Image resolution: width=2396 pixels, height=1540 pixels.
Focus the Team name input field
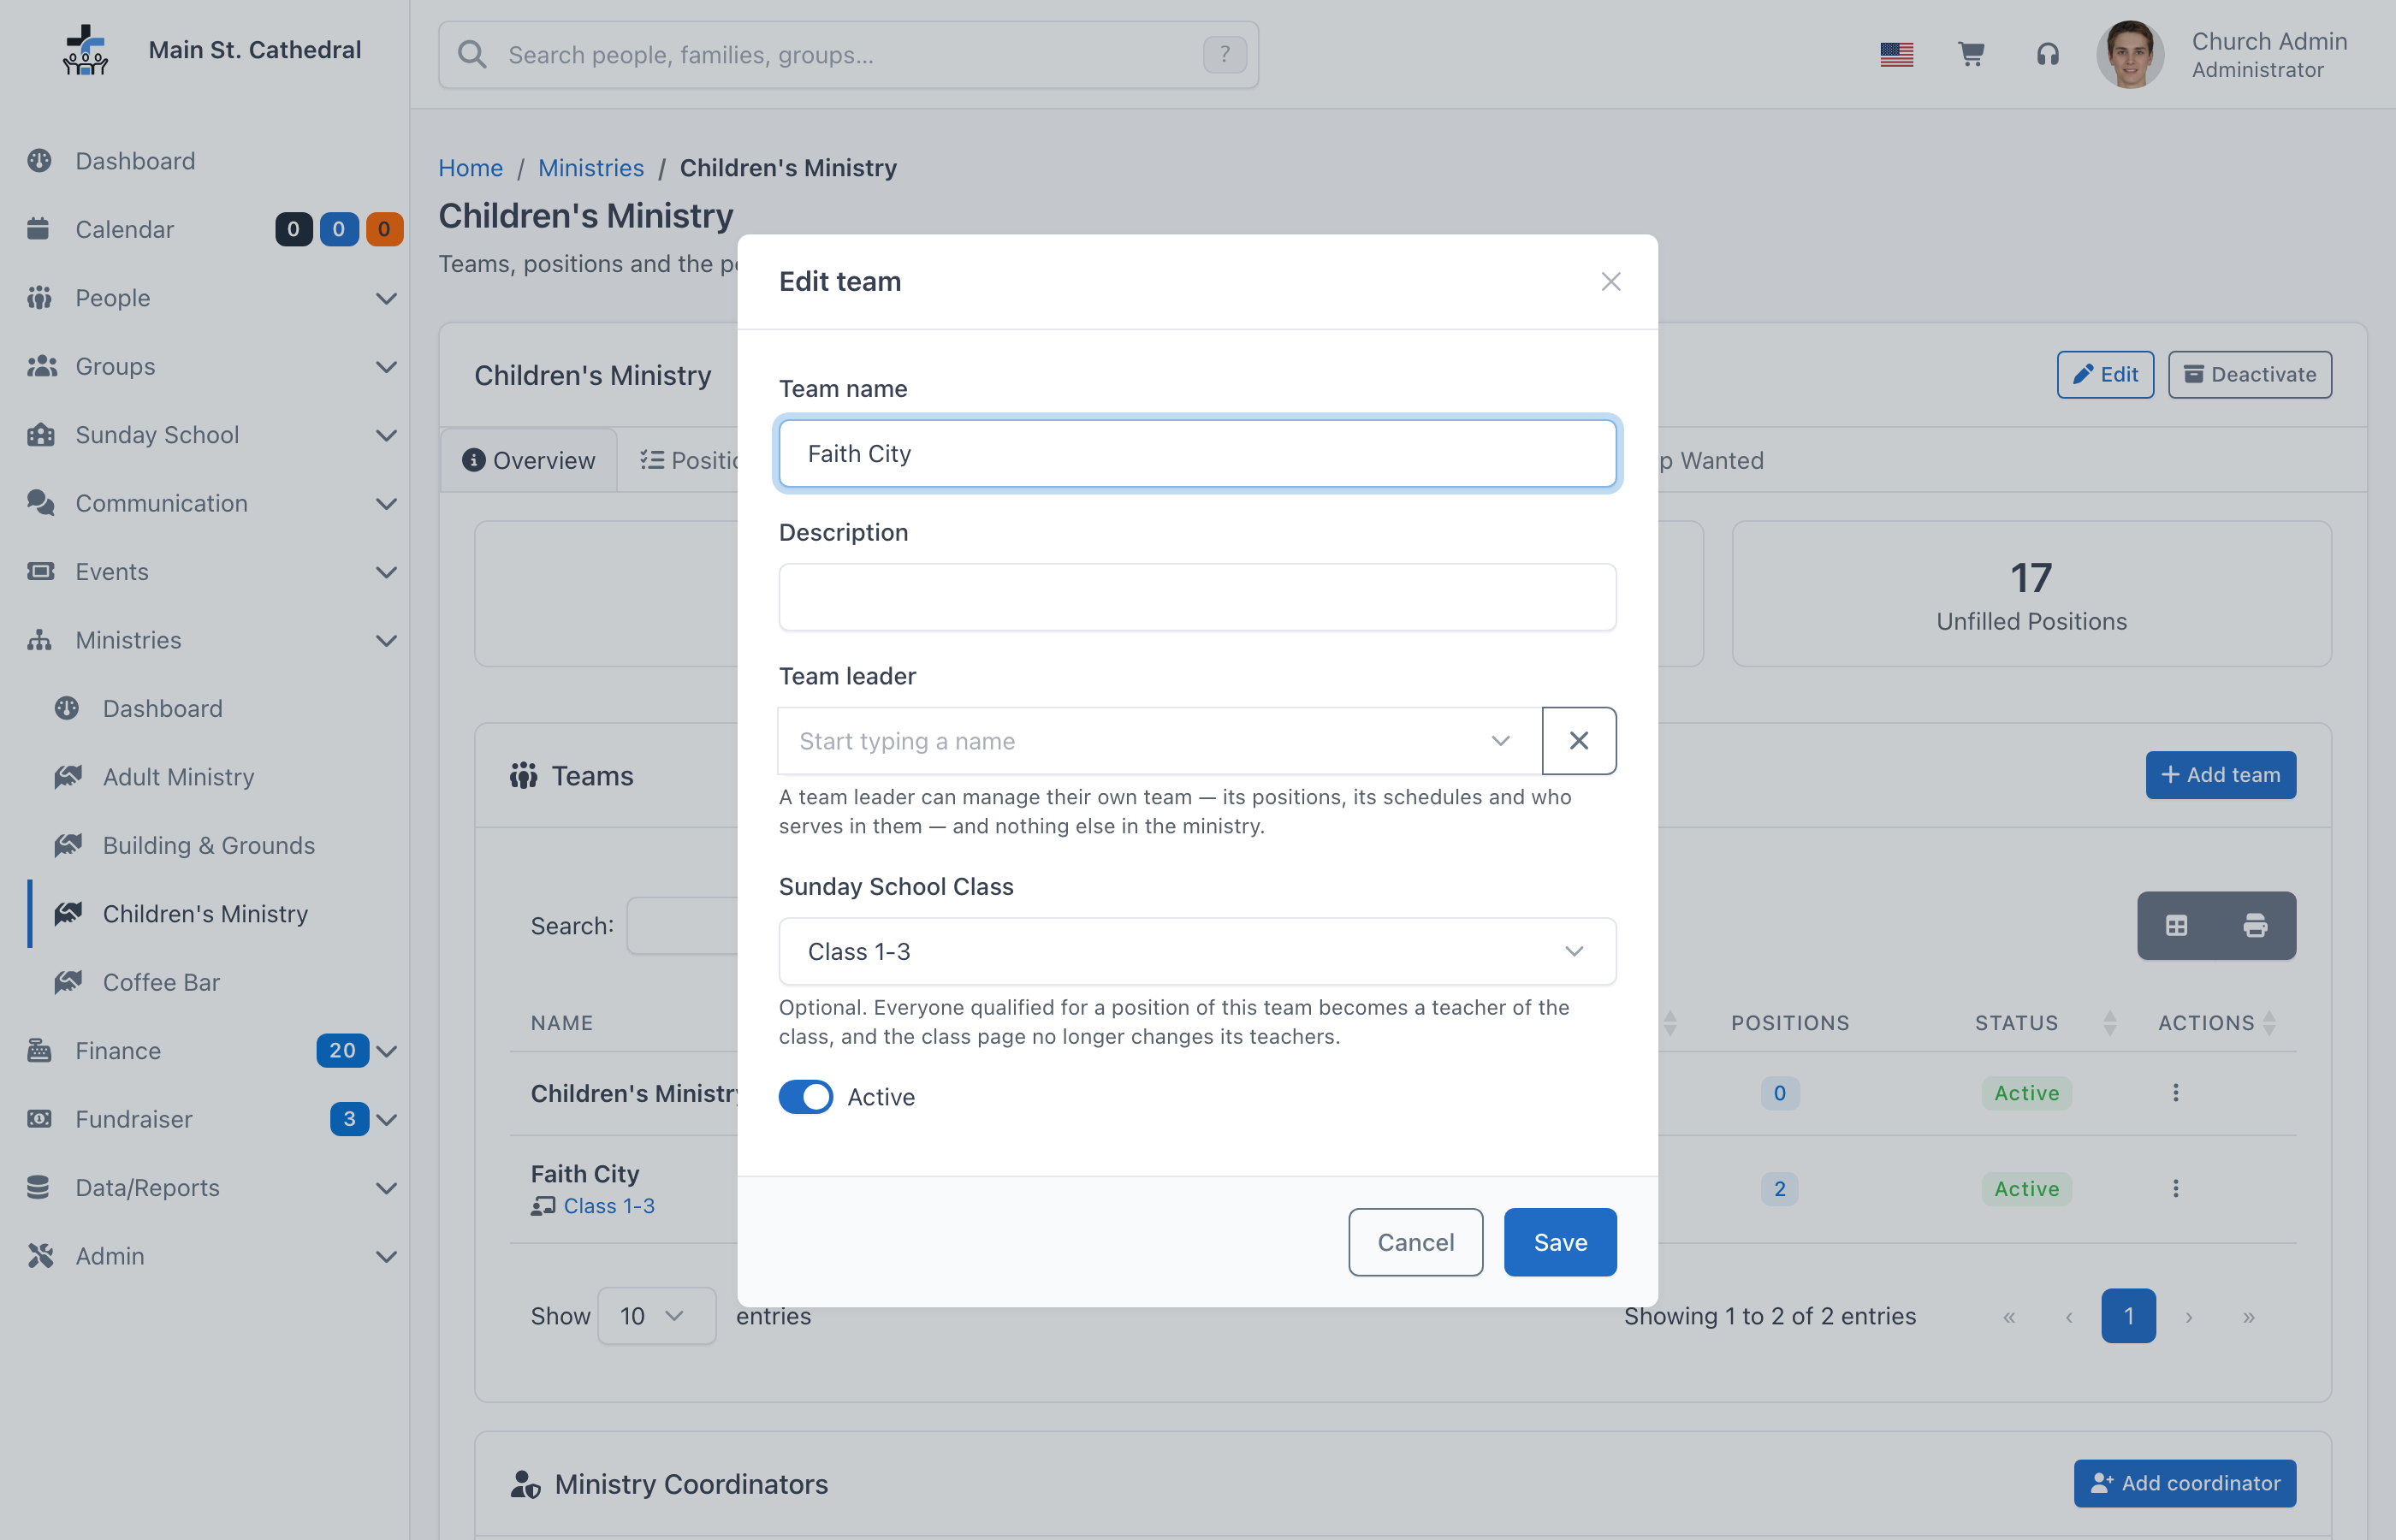(1197, 454)
